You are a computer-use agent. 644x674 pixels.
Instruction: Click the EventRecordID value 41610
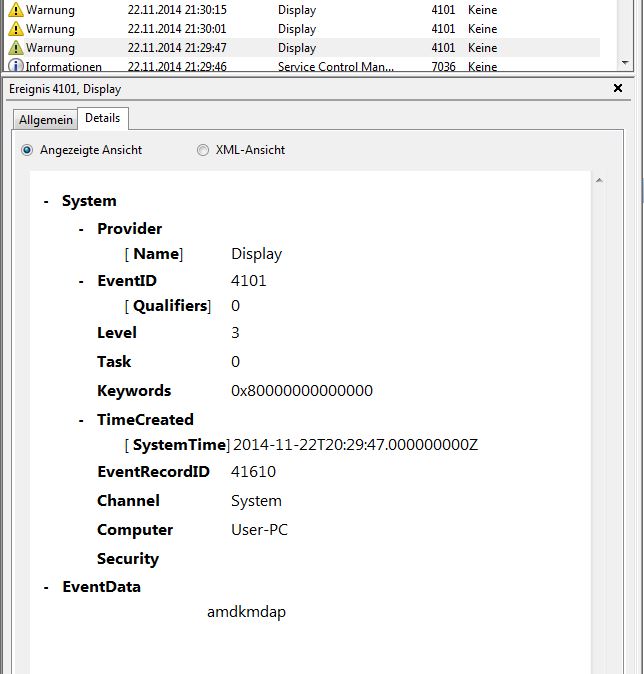coord(253,472)
